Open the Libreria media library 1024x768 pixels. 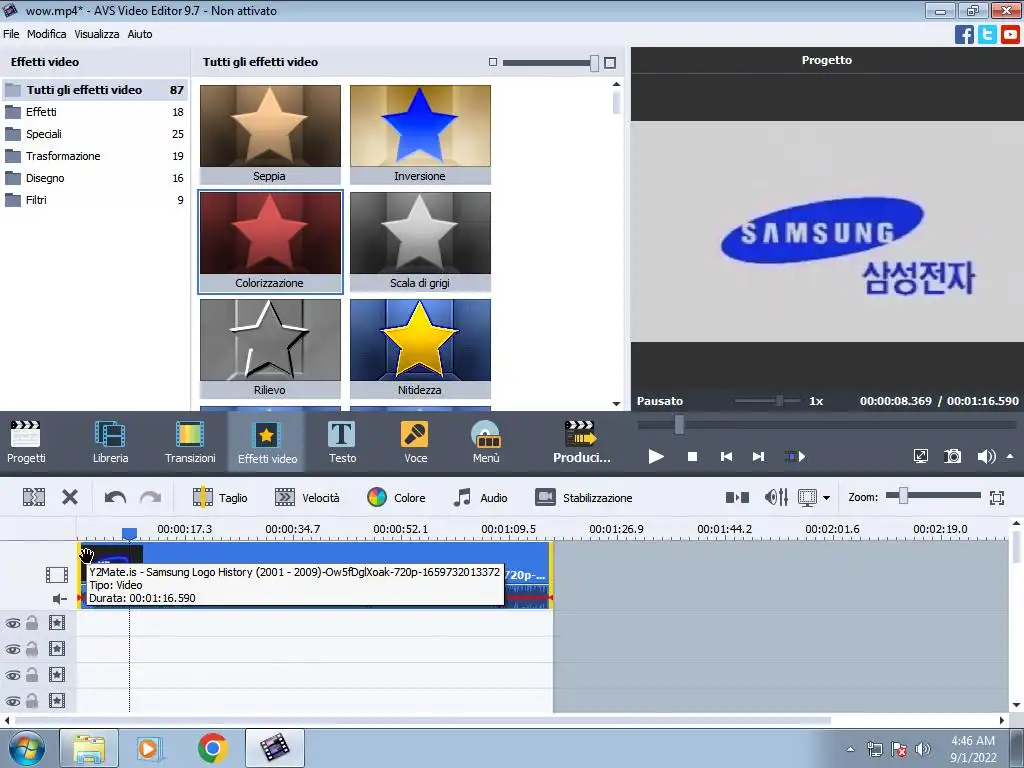click(x=110, y=441)
